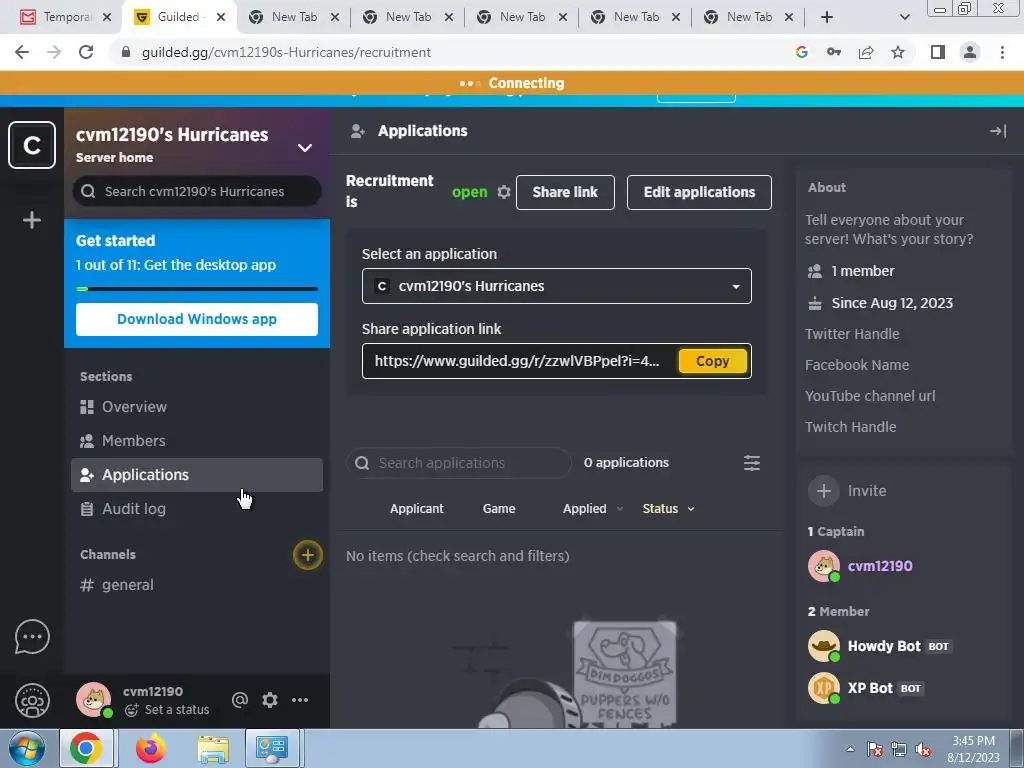Click the Game column header
This screenshot has height=768, width=1024.
click(499, 509)
